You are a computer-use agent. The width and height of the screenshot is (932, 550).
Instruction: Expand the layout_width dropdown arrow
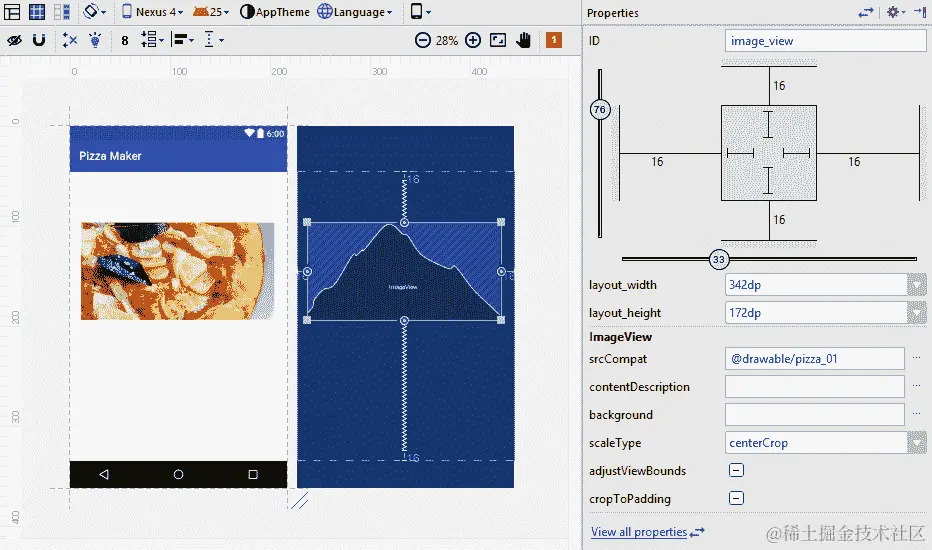pyautogui.click(x=917, y=285)
